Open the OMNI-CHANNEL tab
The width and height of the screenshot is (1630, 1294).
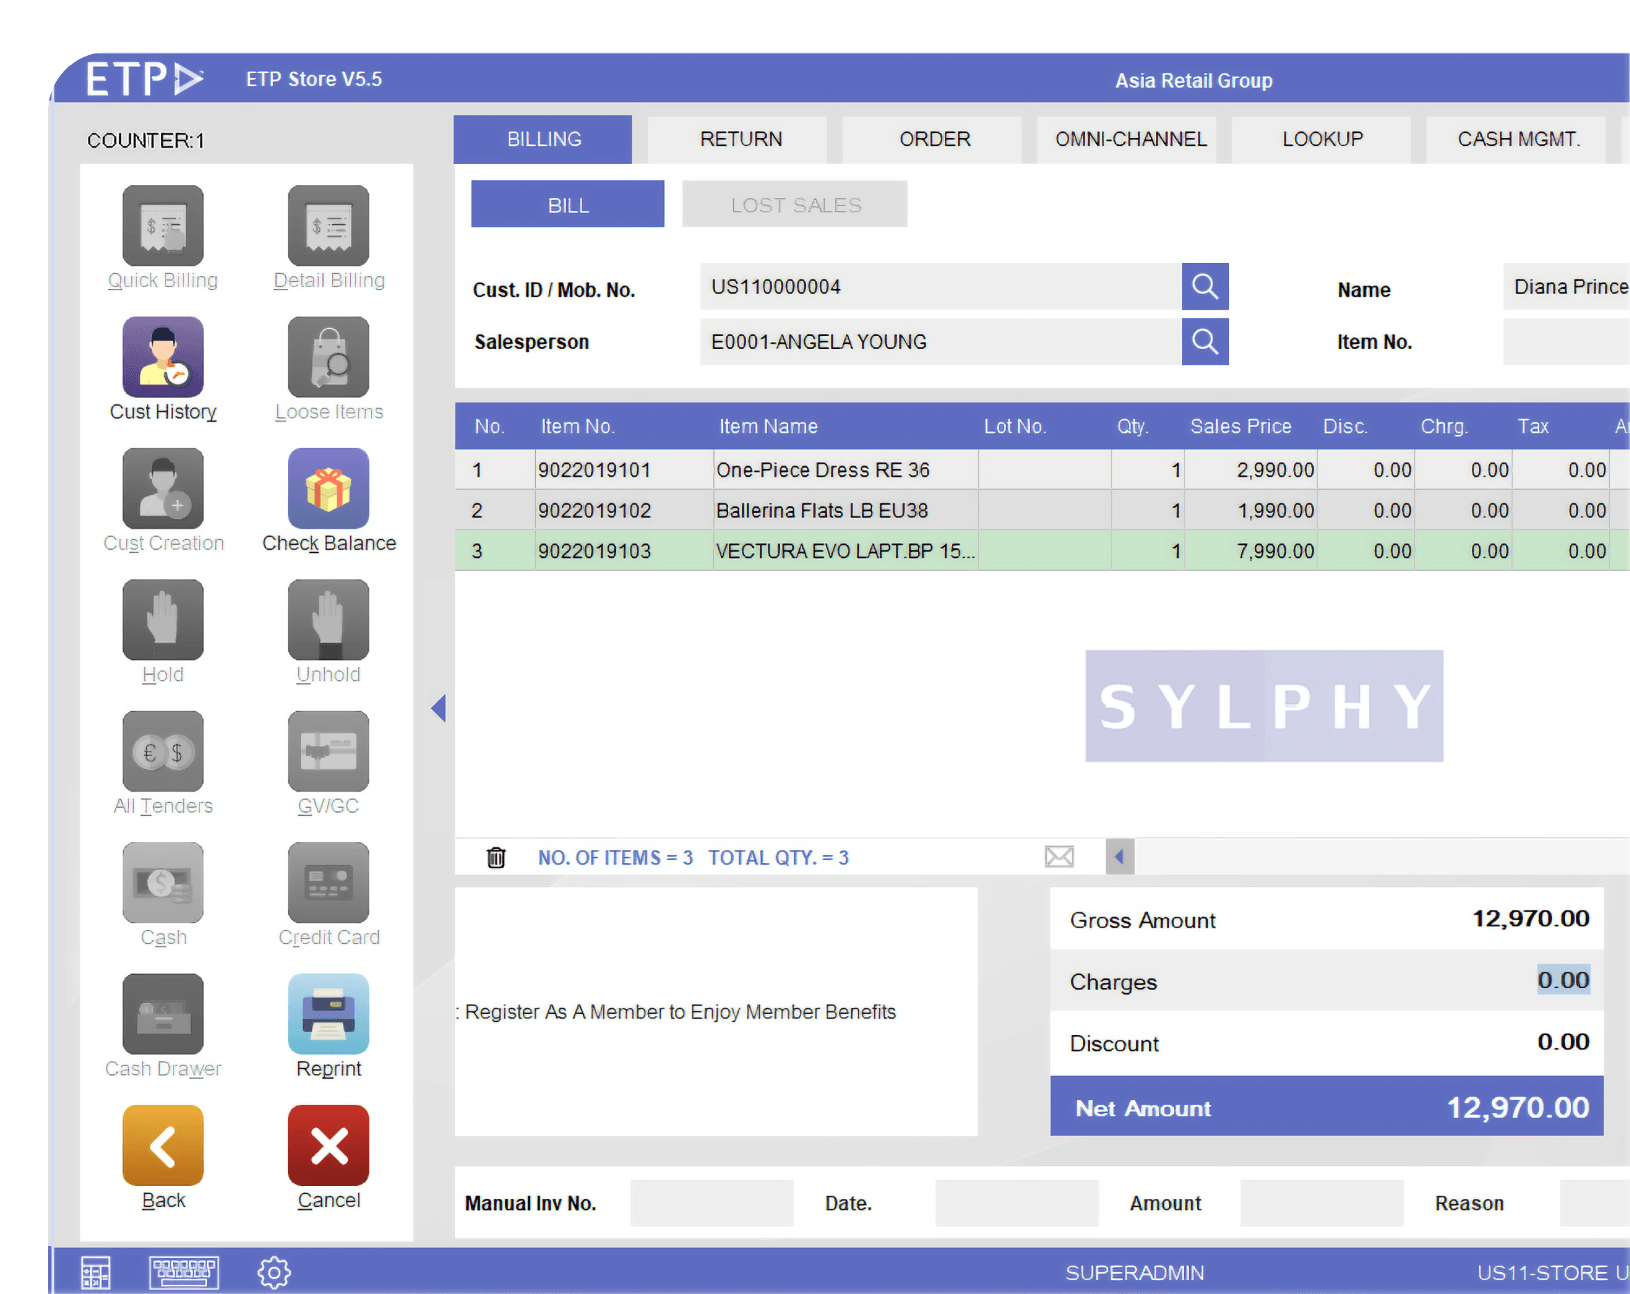(x=1130, y=139)
